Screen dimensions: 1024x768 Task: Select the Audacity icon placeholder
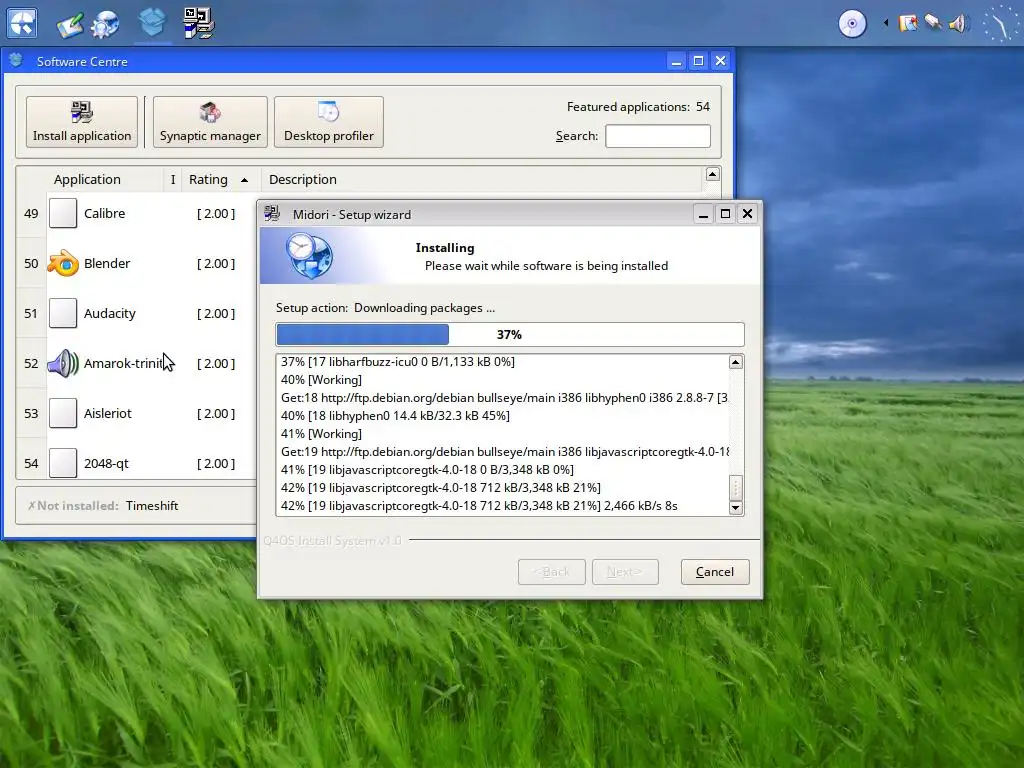pos(63,313)
